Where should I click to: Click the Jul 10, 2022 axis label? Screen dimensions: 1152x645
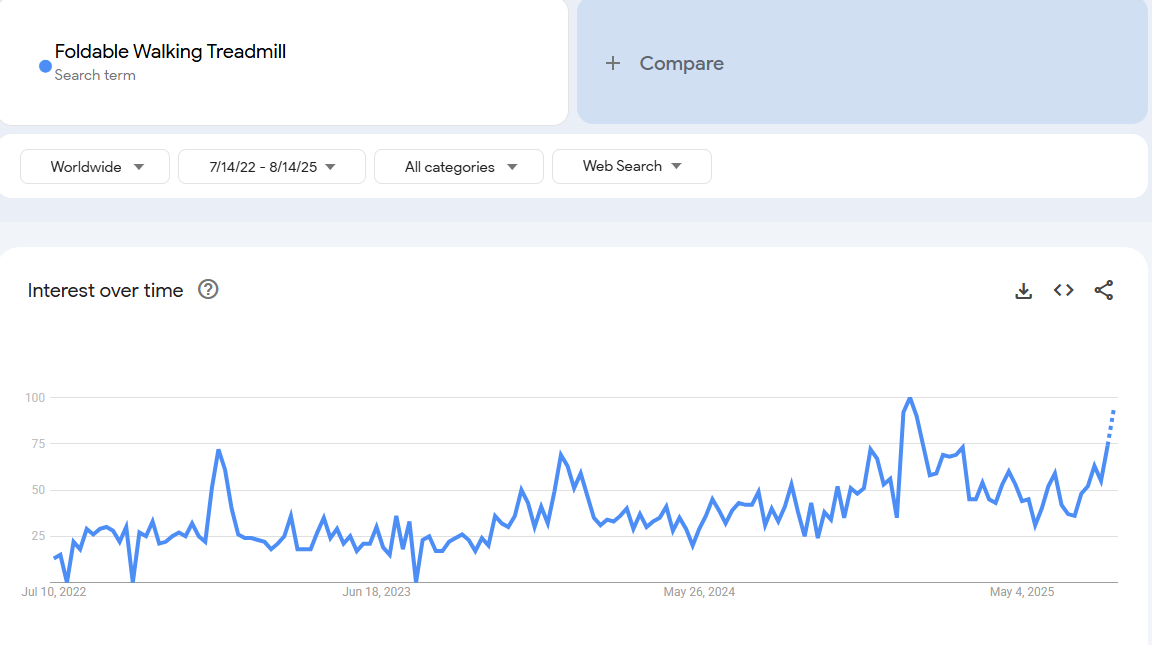coord(54,592)
